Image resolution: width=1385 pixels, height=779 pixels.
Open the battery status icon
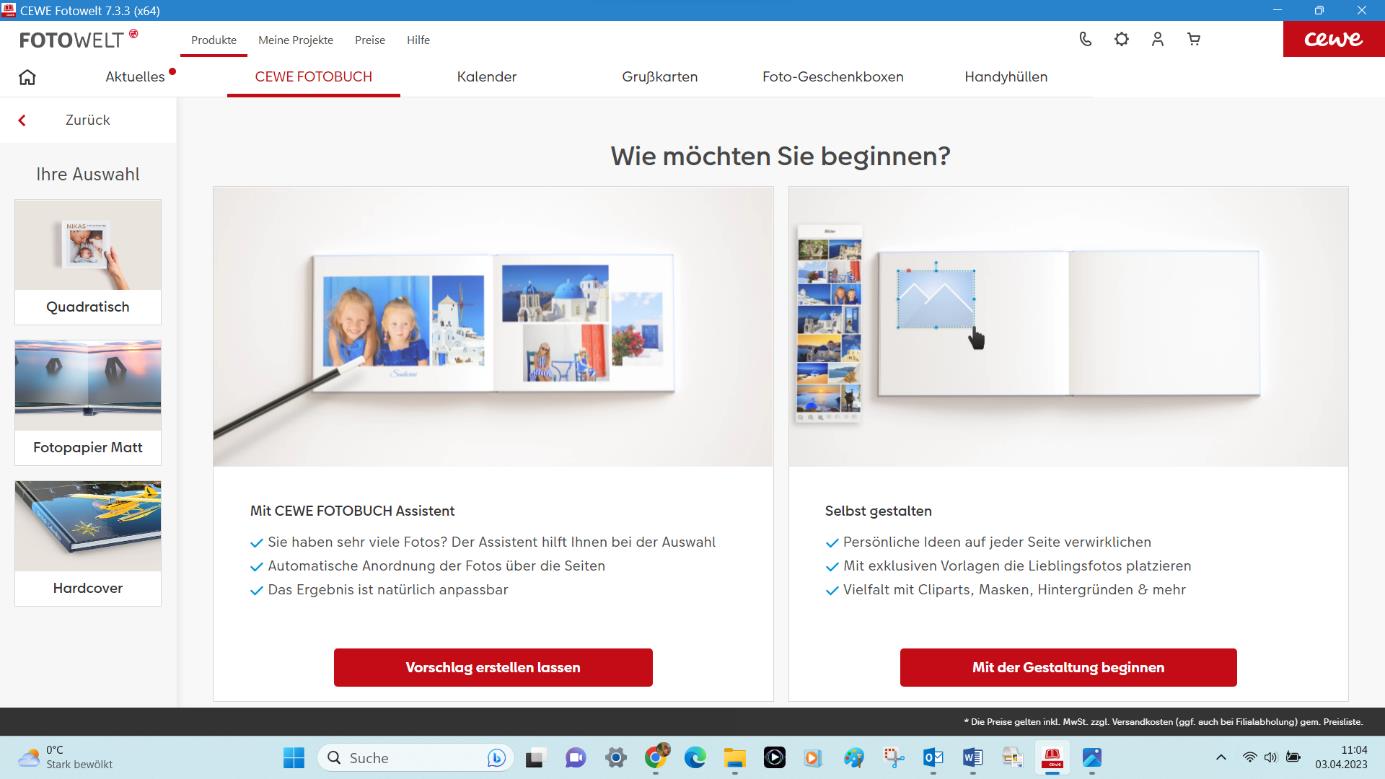pyautogui.click(x=1294, y=758)
